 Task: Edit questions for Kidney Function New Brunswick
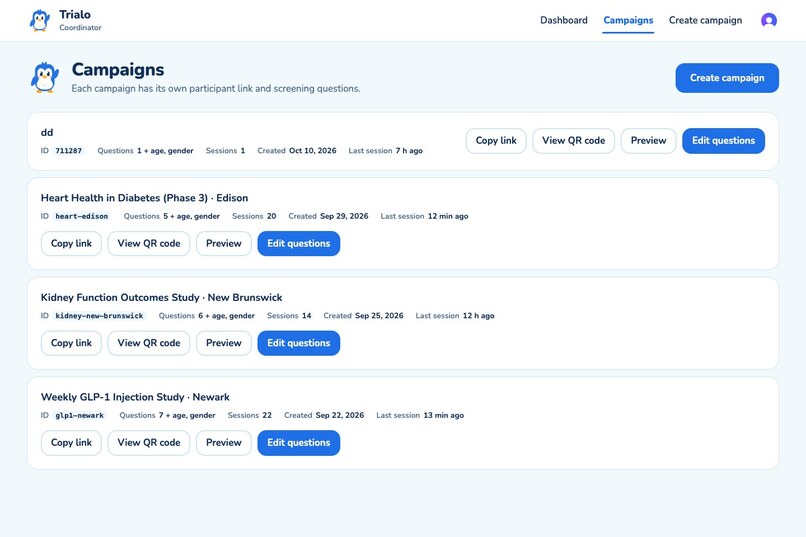point(299,343)
